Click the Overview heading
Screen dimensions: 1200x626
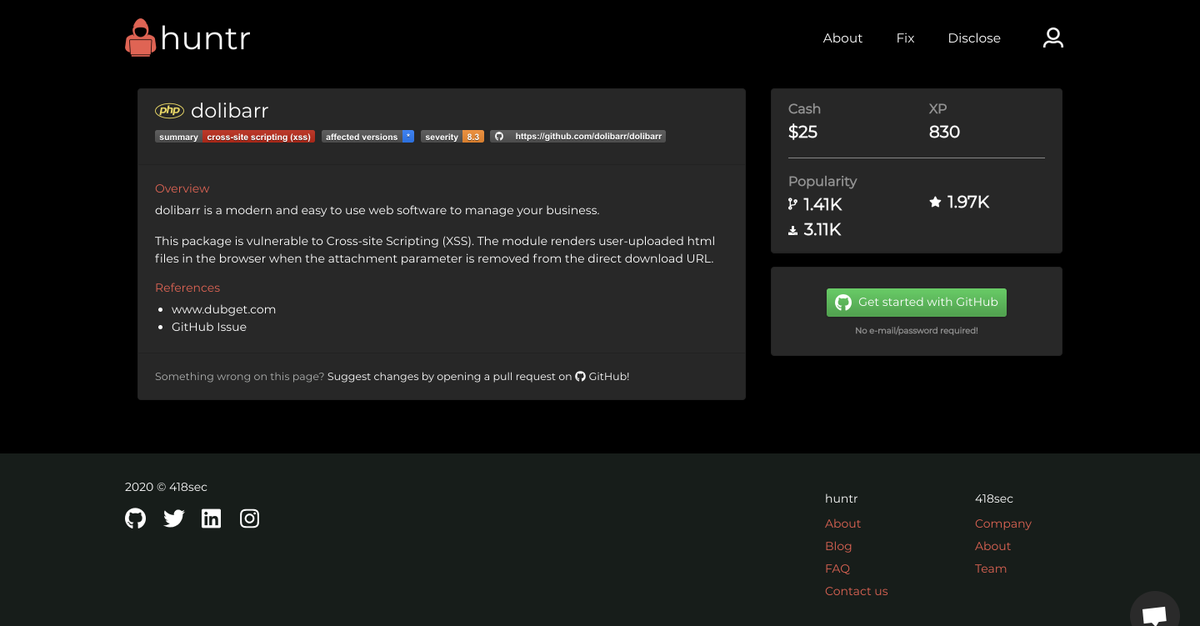tap(182, 188)
